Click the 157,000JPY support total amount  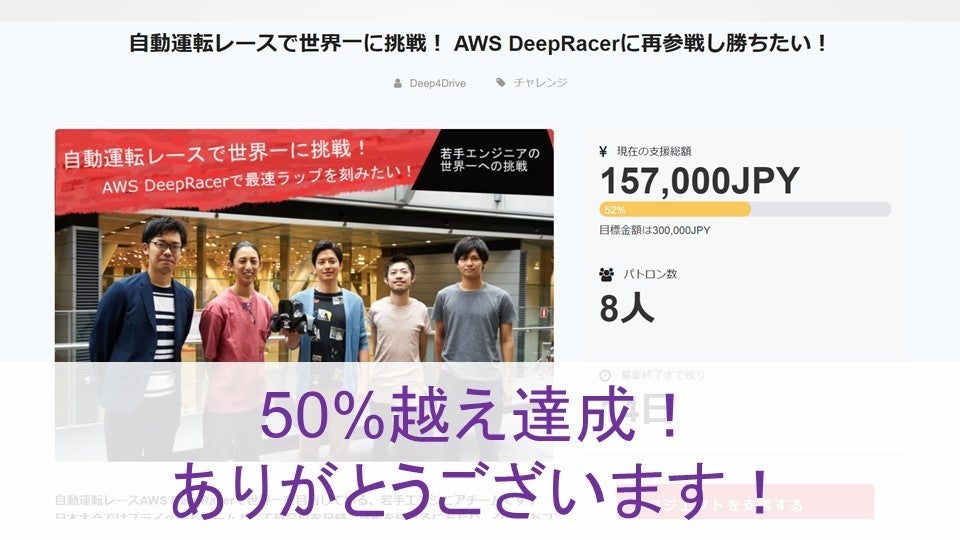pos(700,181)
